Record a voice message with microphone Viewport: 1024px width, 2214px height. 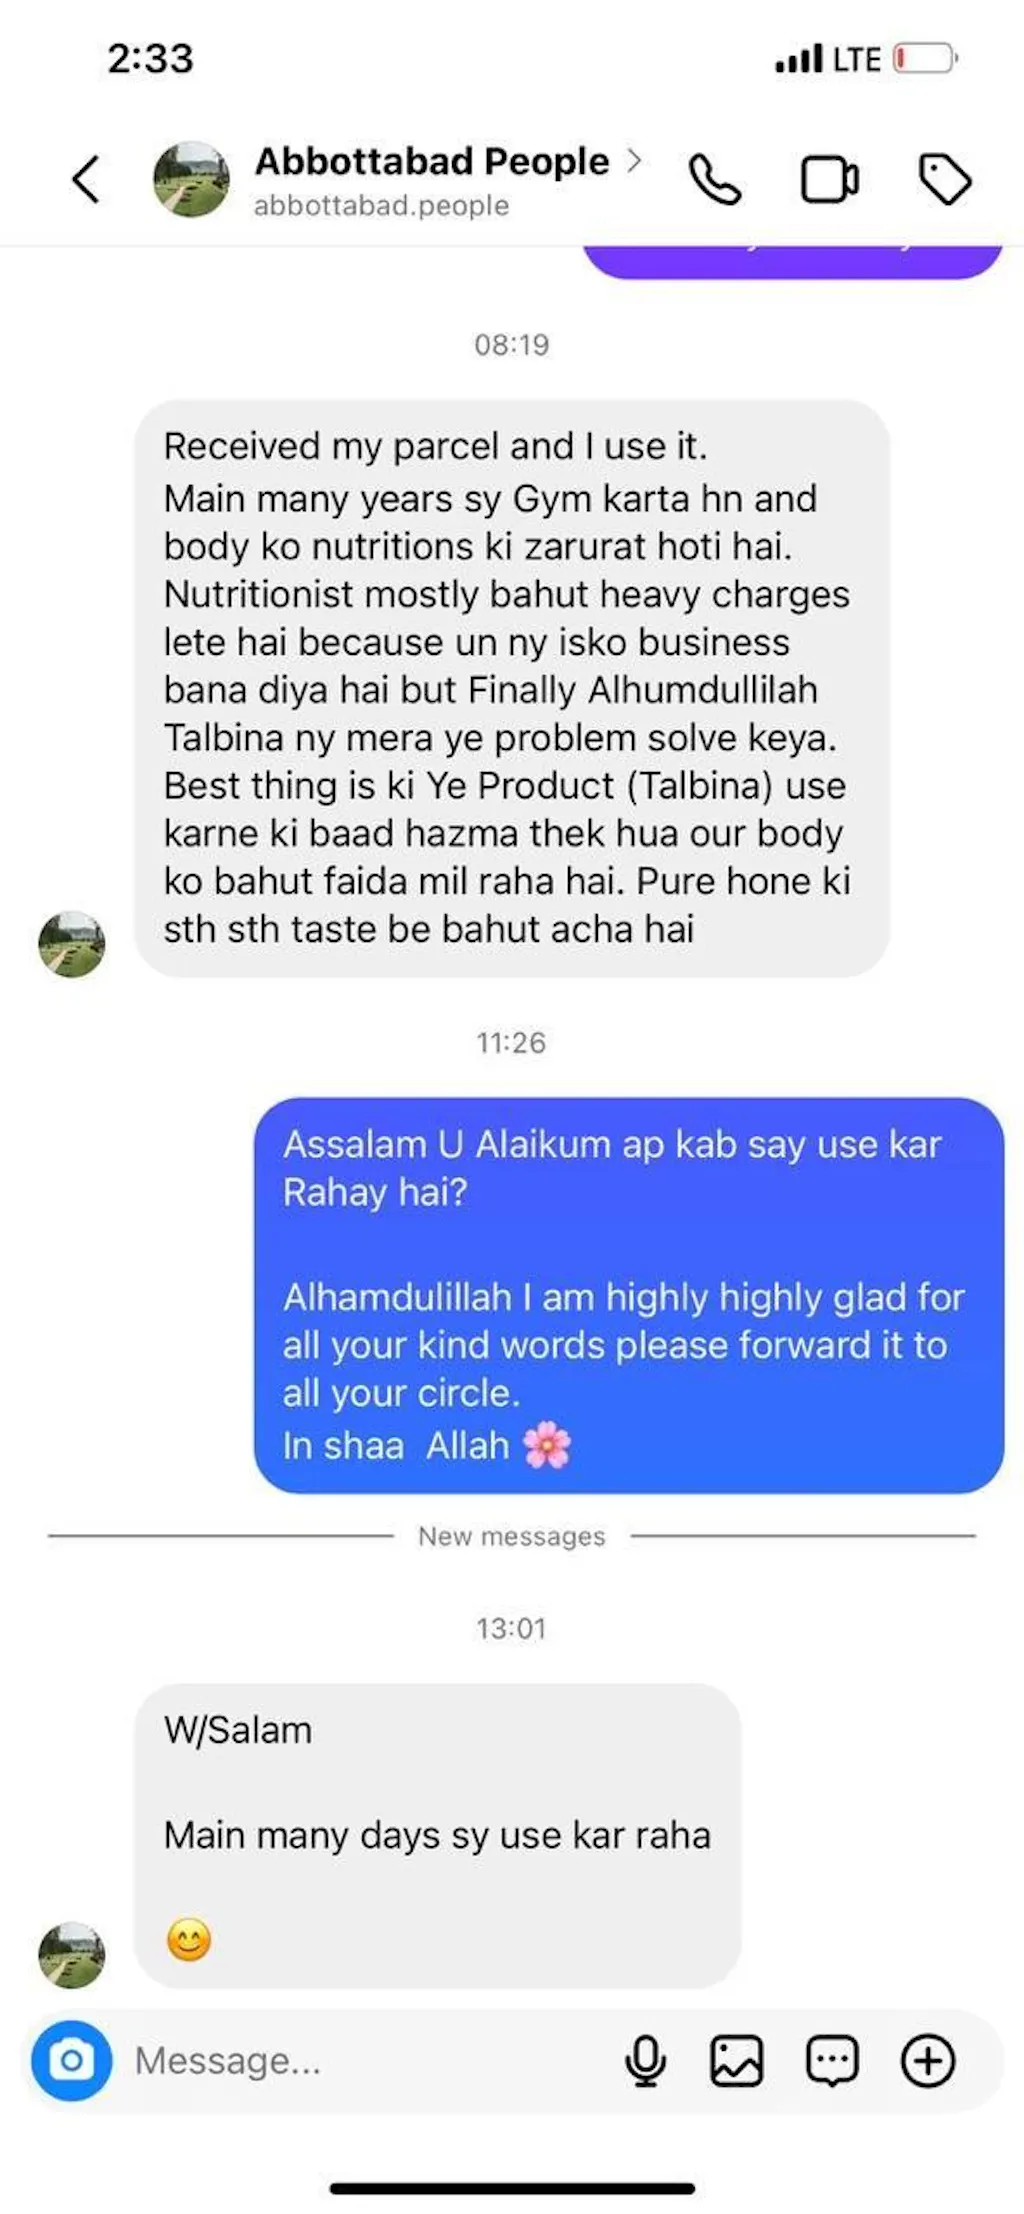click(646, 2061)
